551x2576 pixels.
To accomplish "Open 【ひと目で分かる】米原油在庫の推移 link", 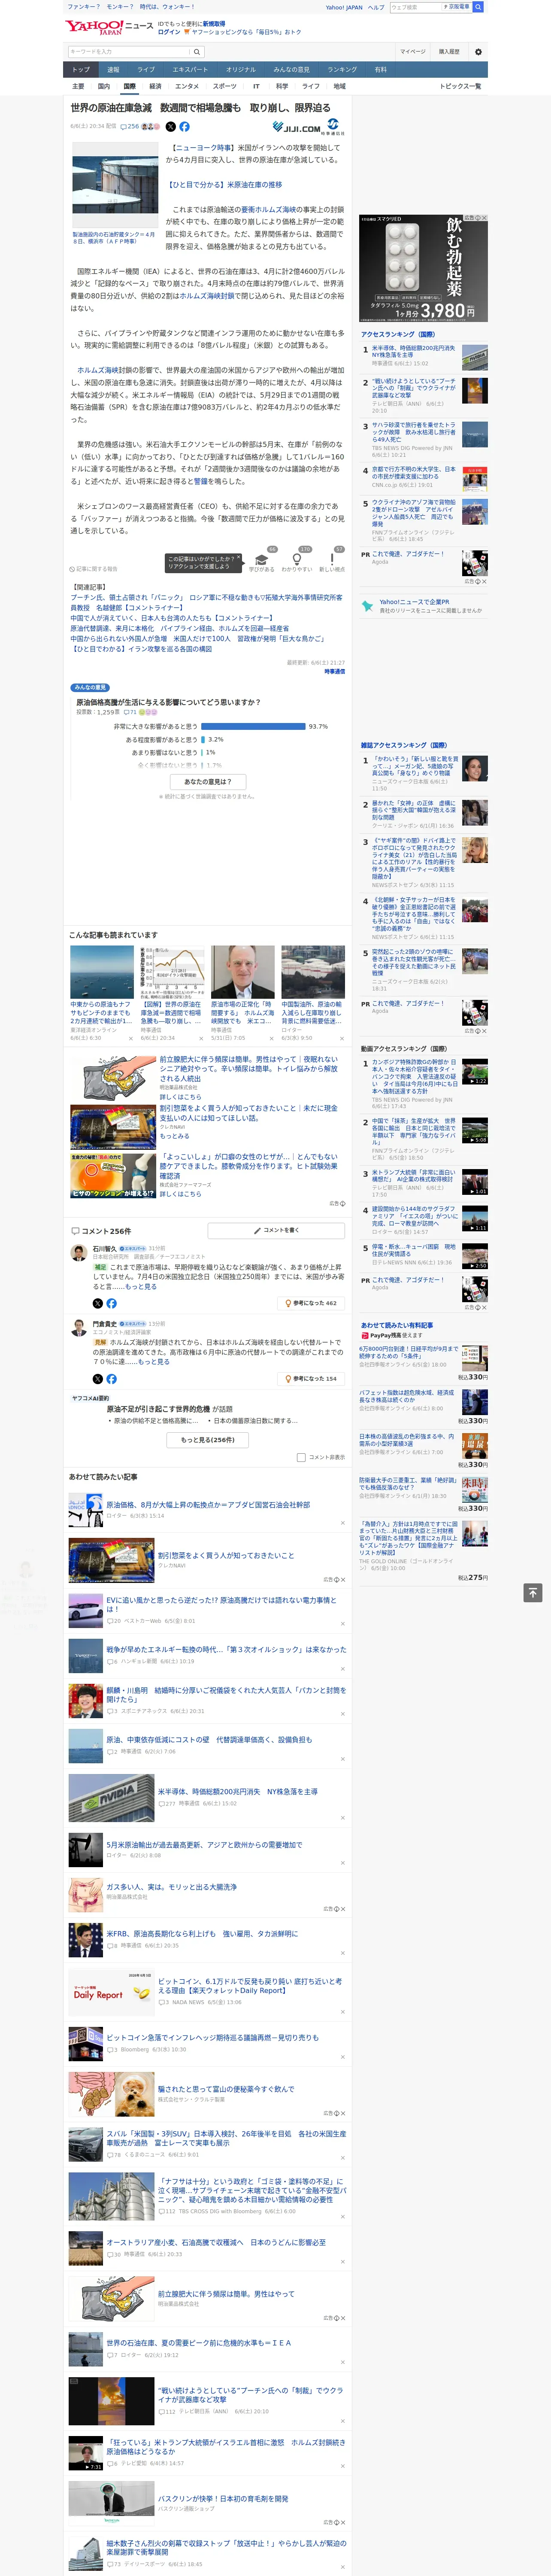I will tap(224, 185).
